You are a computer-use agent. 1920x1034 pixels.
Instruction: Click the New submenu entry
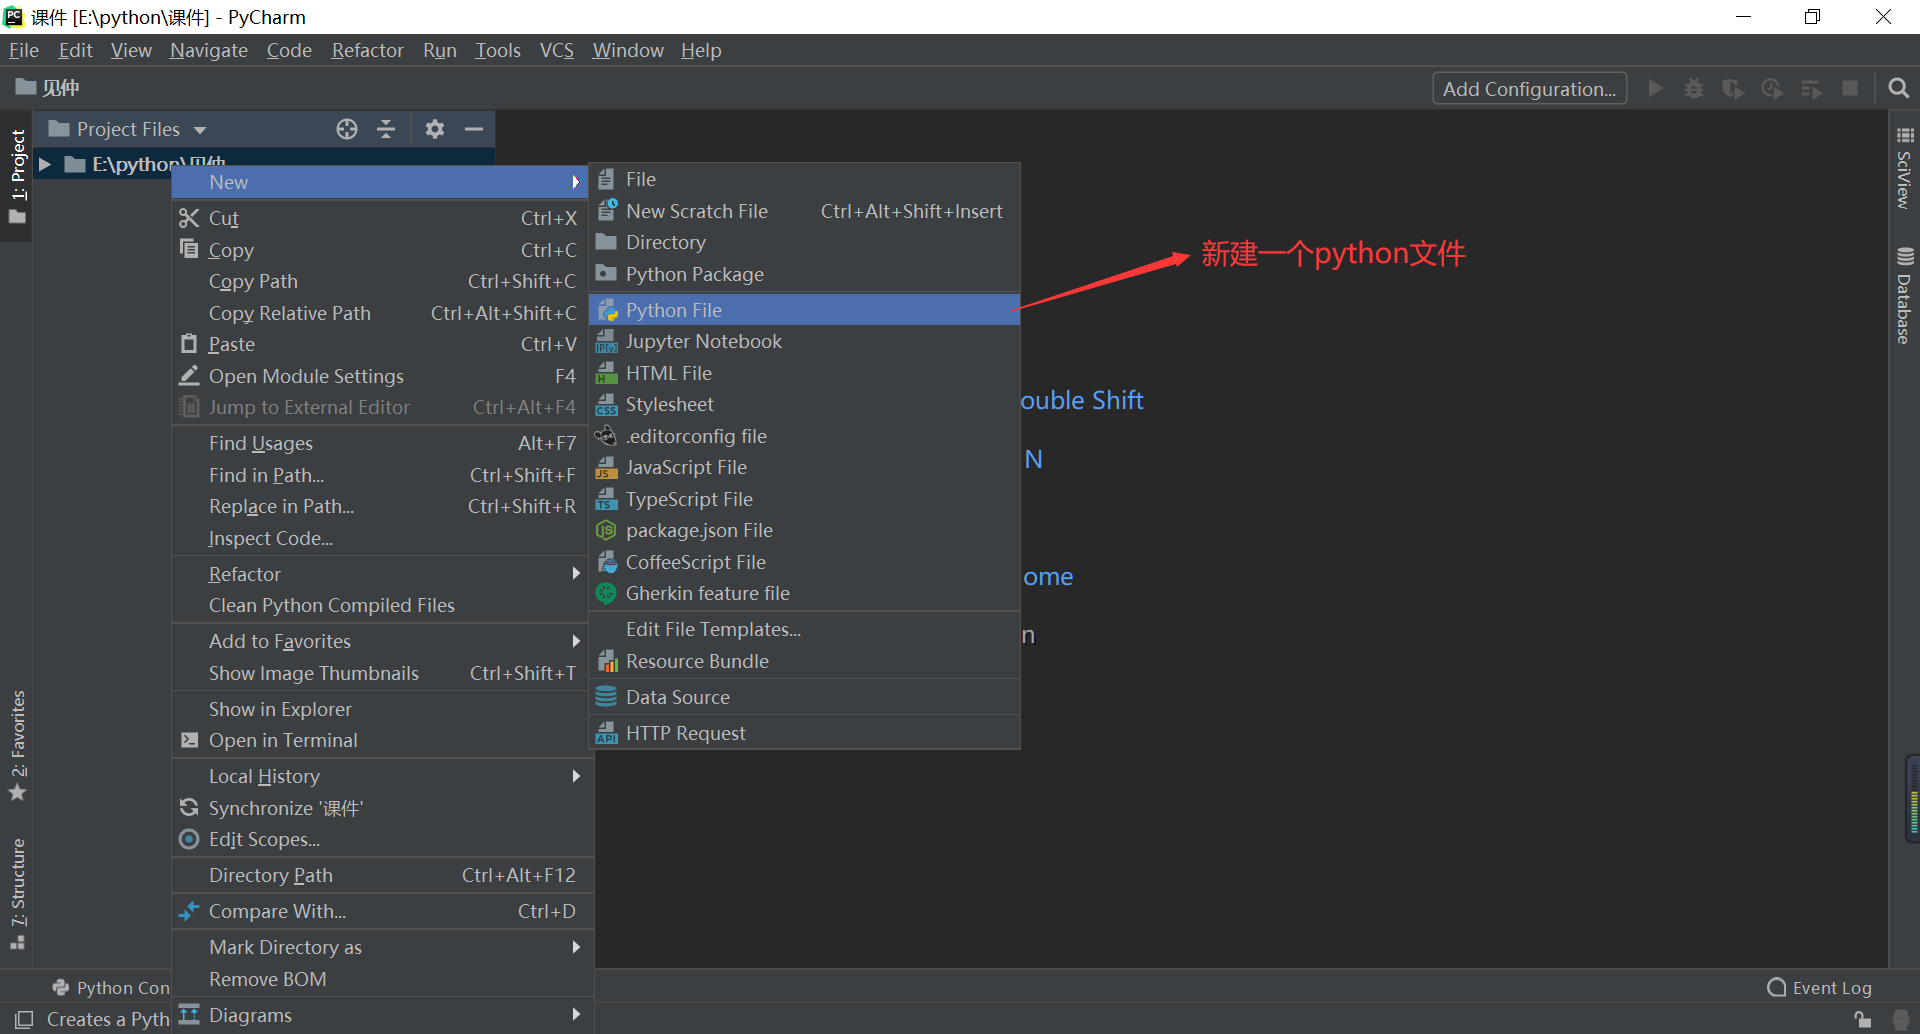click(x=381, y=182)
